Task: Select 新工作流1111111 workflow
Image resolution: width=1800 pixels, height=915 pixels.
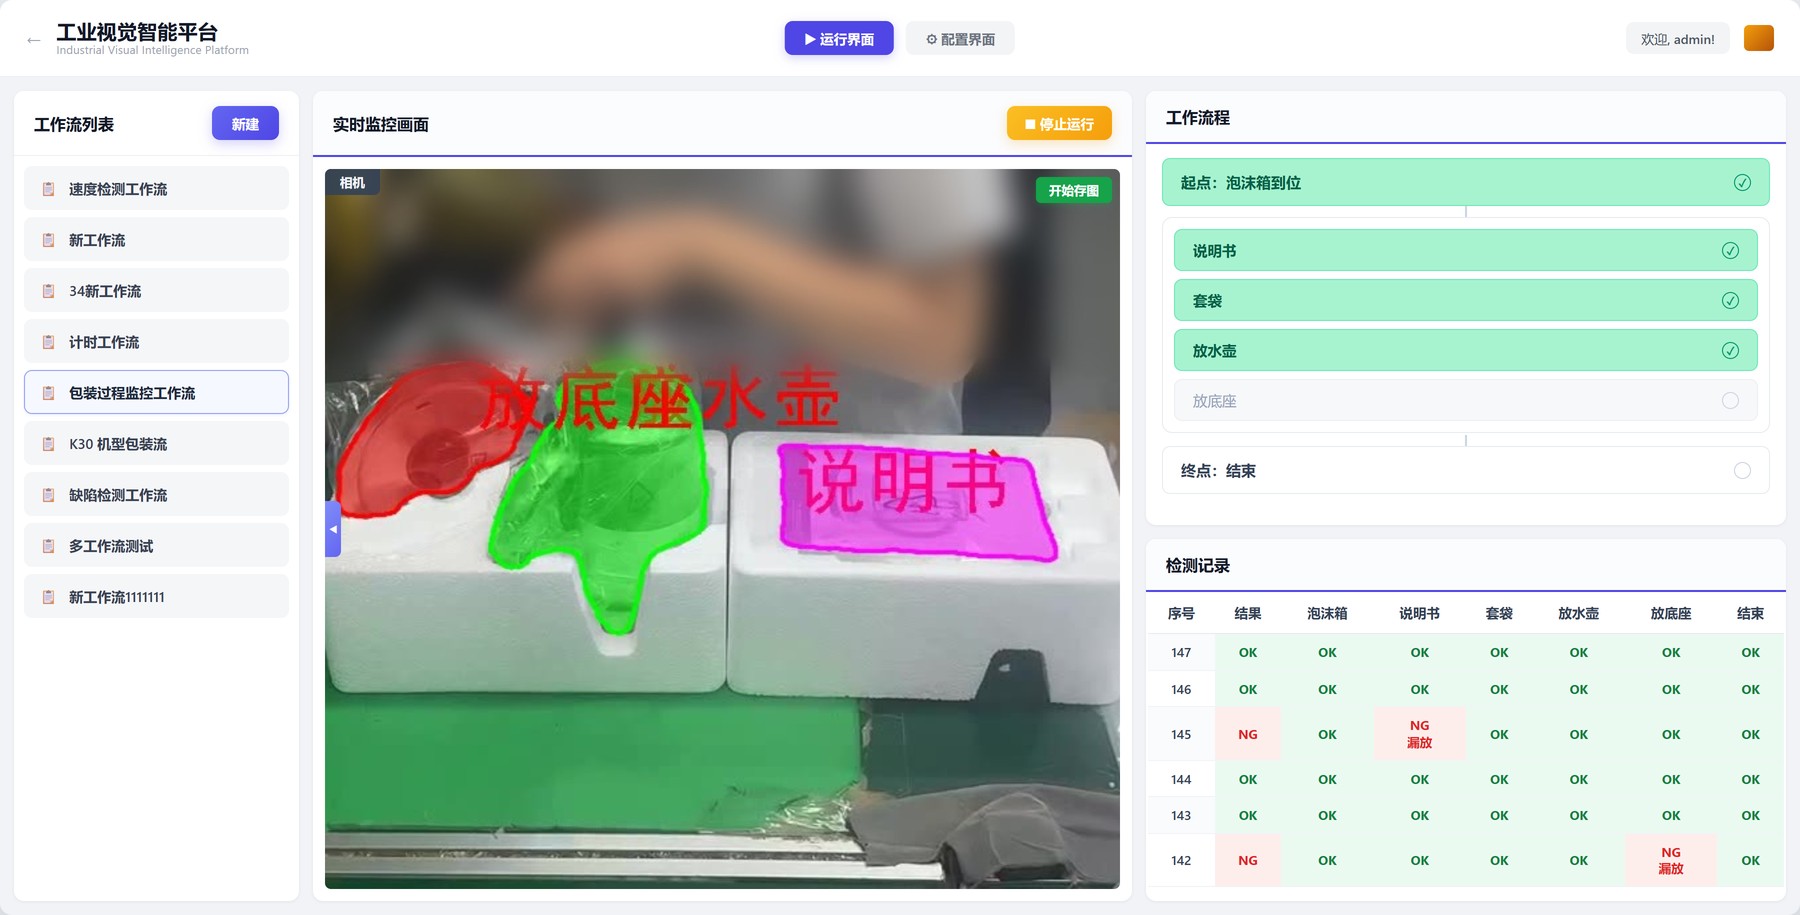Action: pyautogui.click(x=156, y=597)
